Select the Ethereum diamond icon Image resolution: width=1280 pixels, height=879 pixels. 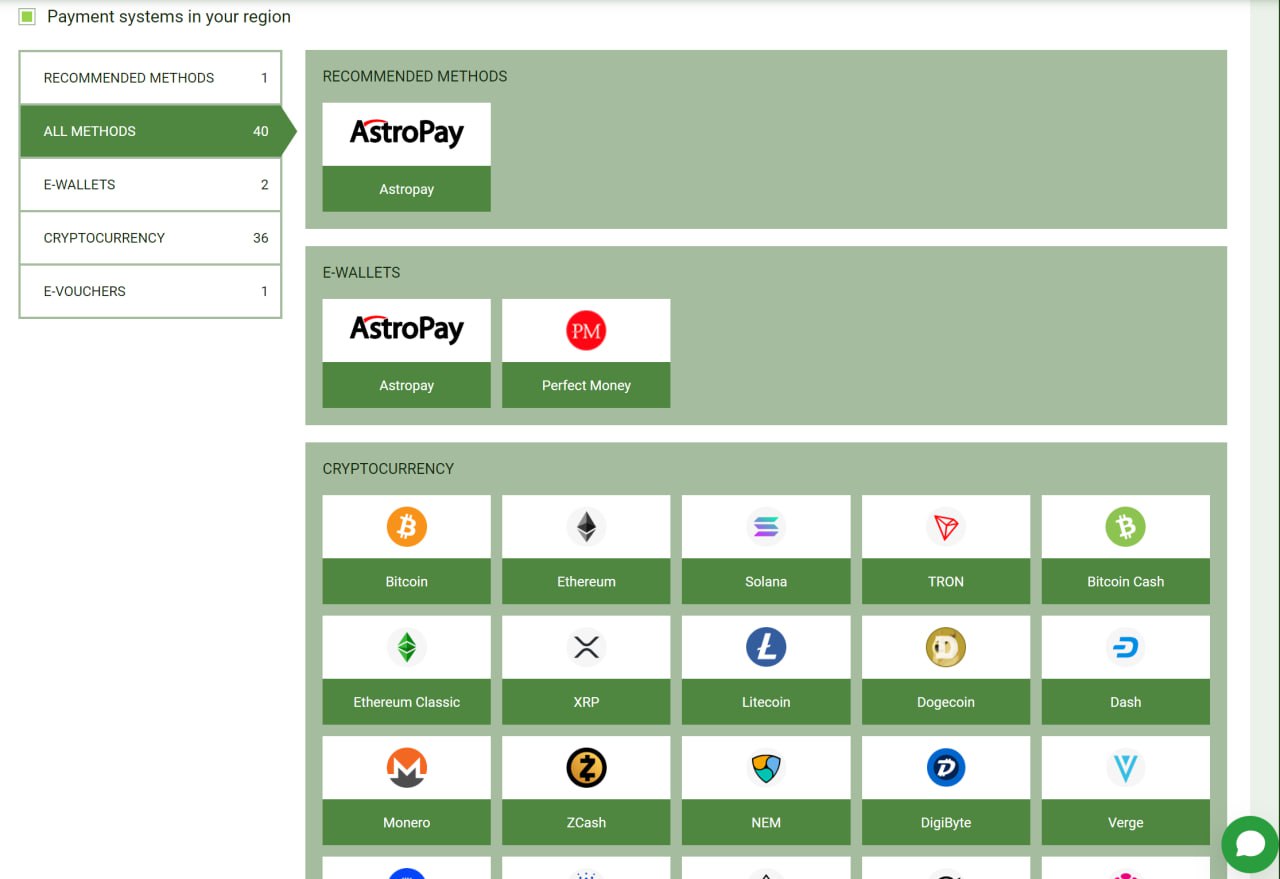pos(586,527)
